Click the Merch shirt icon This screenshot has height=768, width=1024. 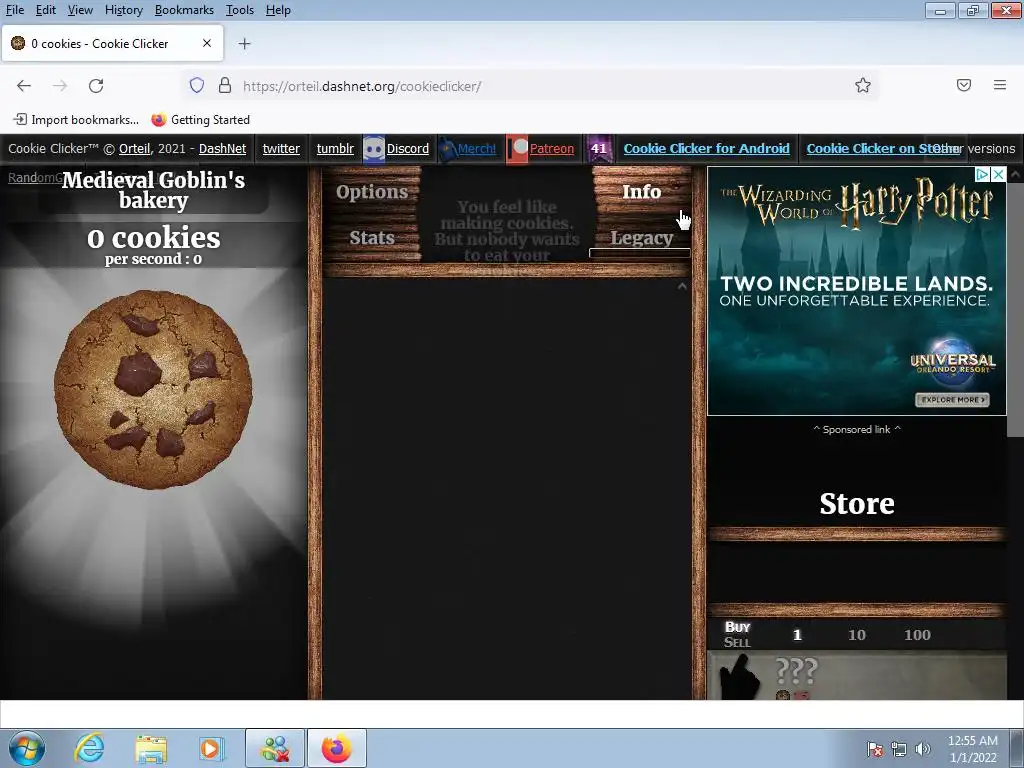tap(447, 149)
